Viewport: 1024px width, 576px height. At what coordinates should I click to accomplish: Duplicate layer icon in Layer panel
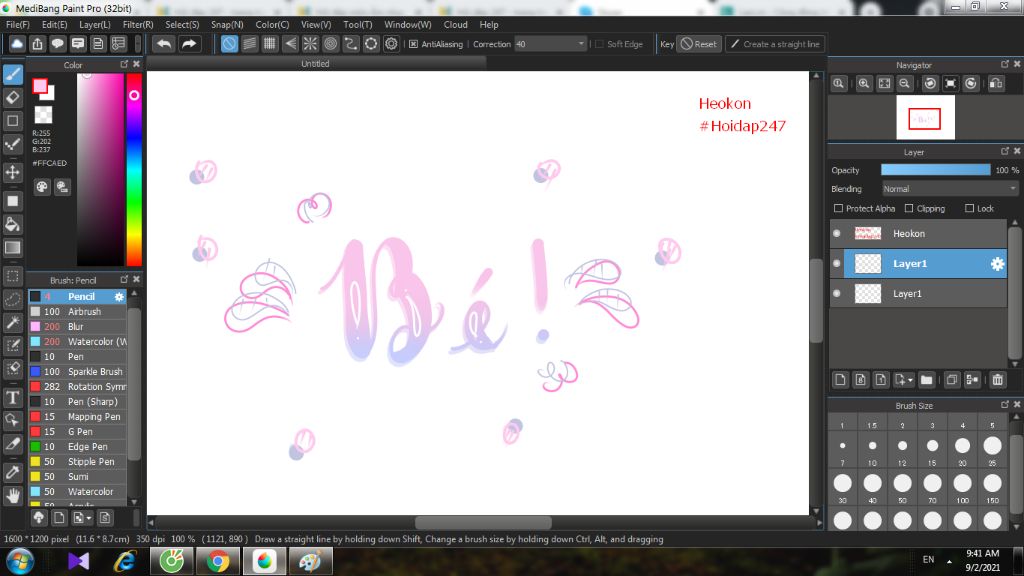[x=952, y=379]
